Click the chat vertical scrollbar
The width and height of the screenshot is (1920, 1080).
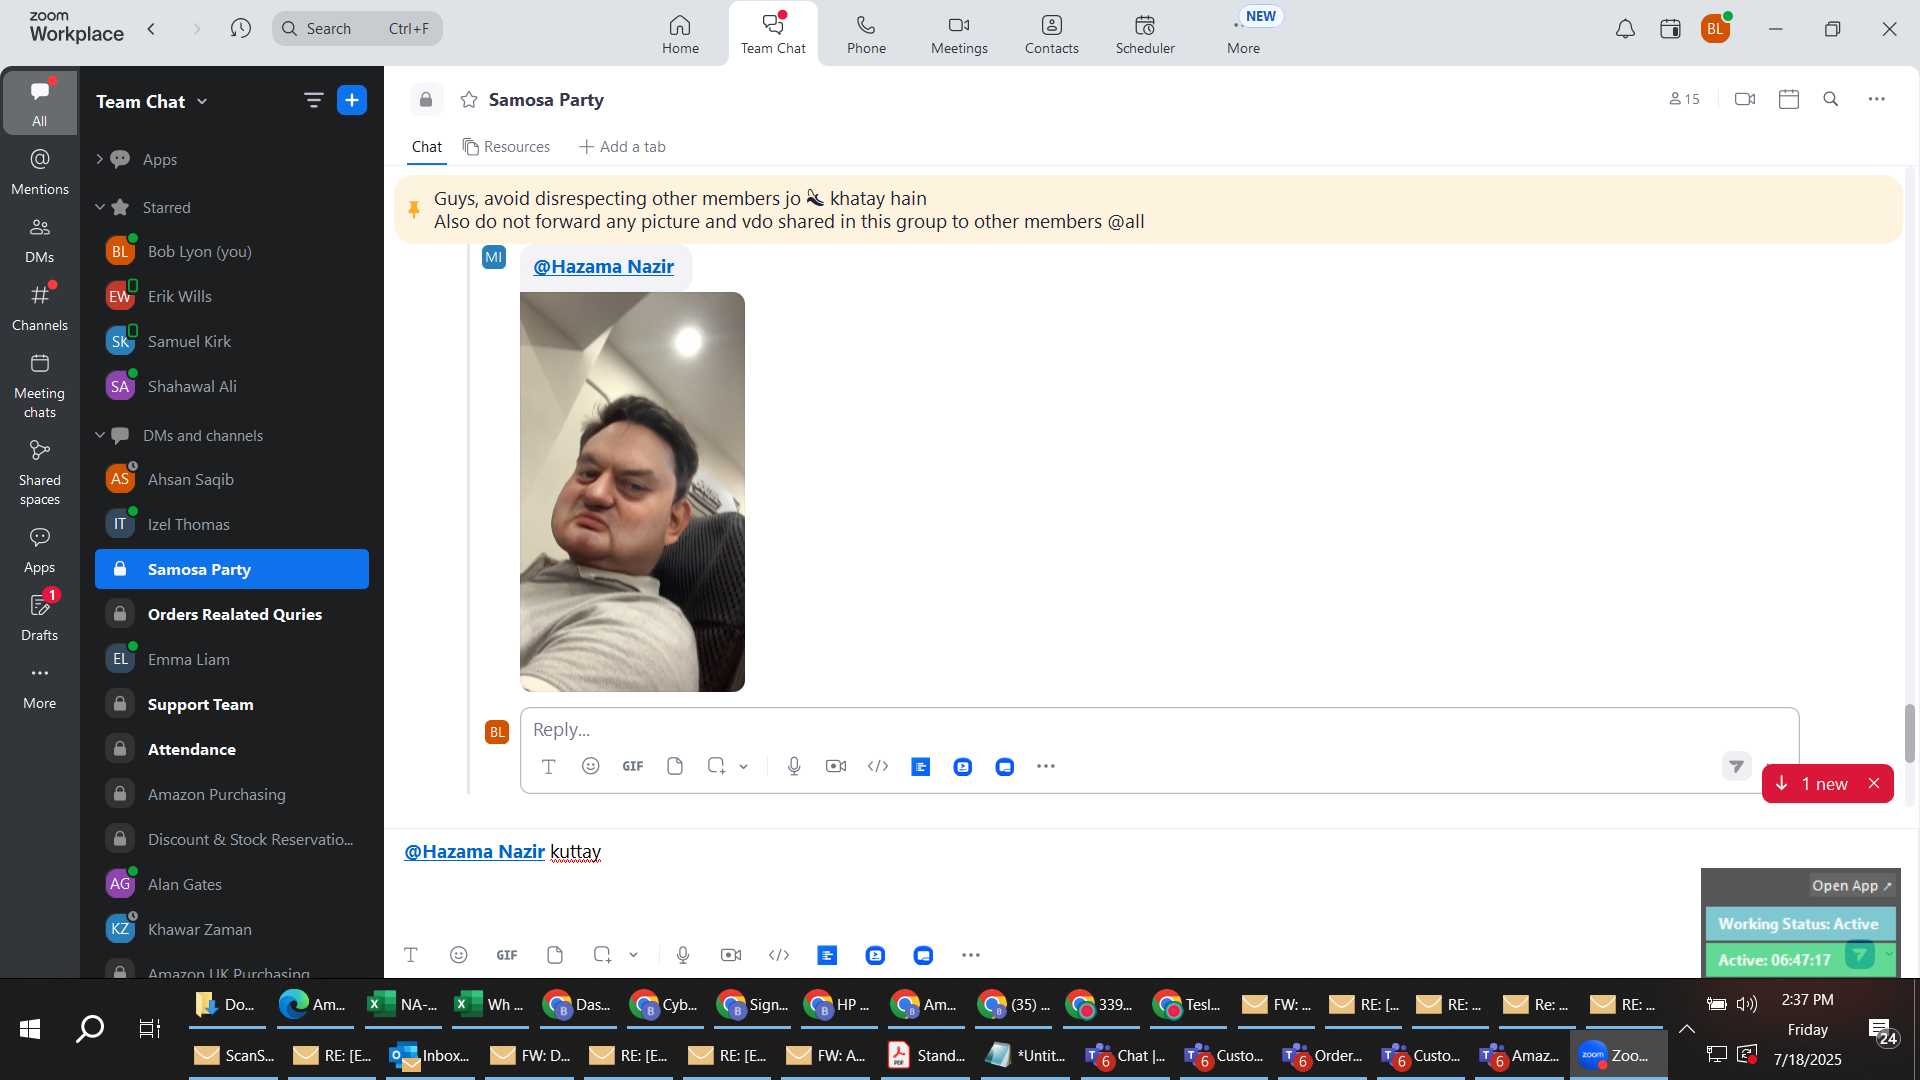[1909, 733]
